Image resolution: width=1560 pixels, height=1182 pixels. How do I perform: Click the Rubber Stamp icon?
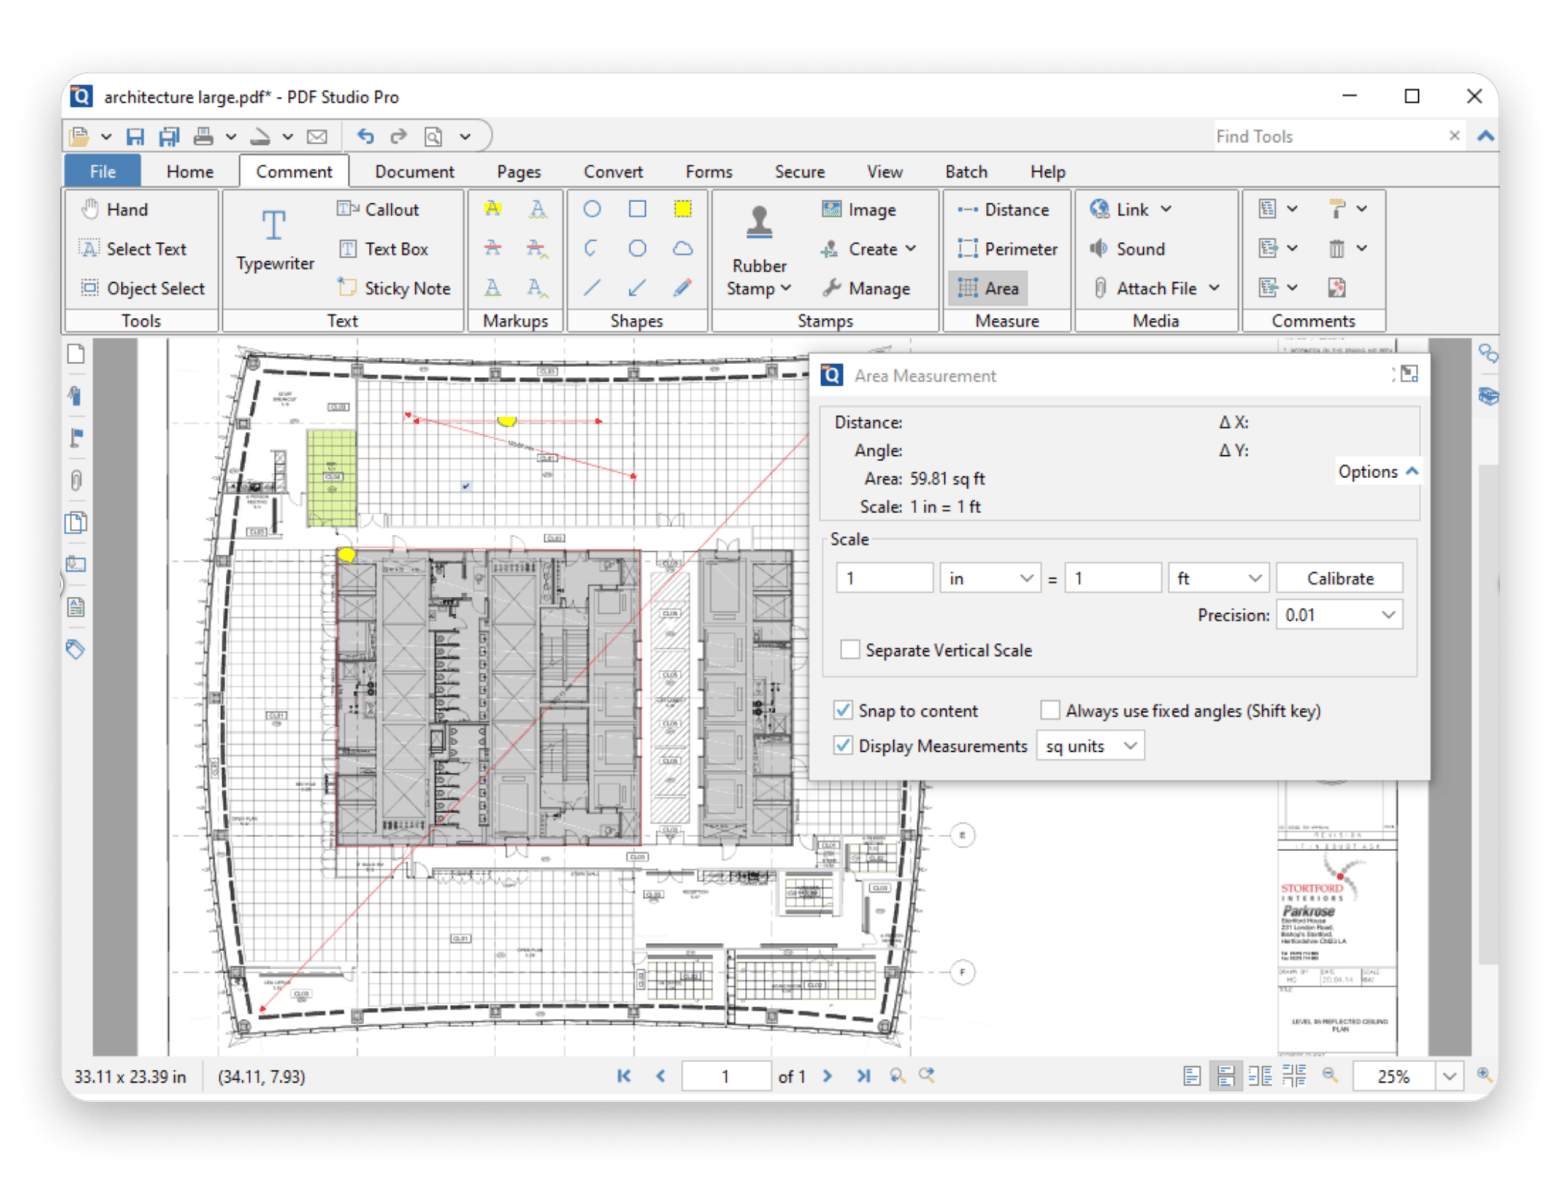click(759, 224)
